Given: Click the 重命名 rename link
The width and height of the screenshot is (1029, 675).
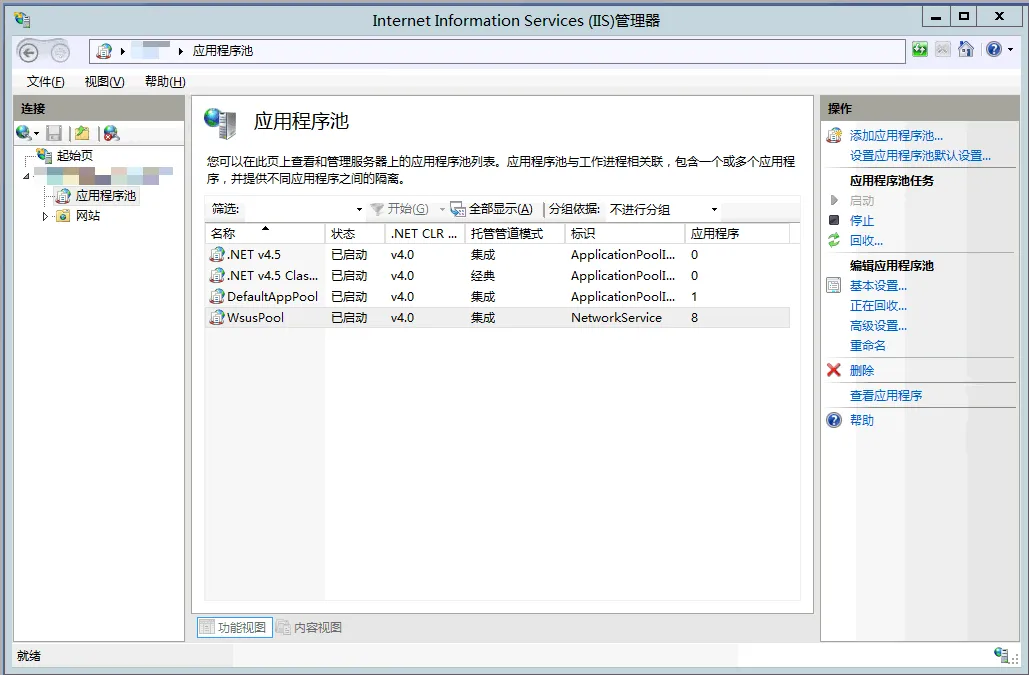Looking at the screenshot, I should tap(868, 345).
